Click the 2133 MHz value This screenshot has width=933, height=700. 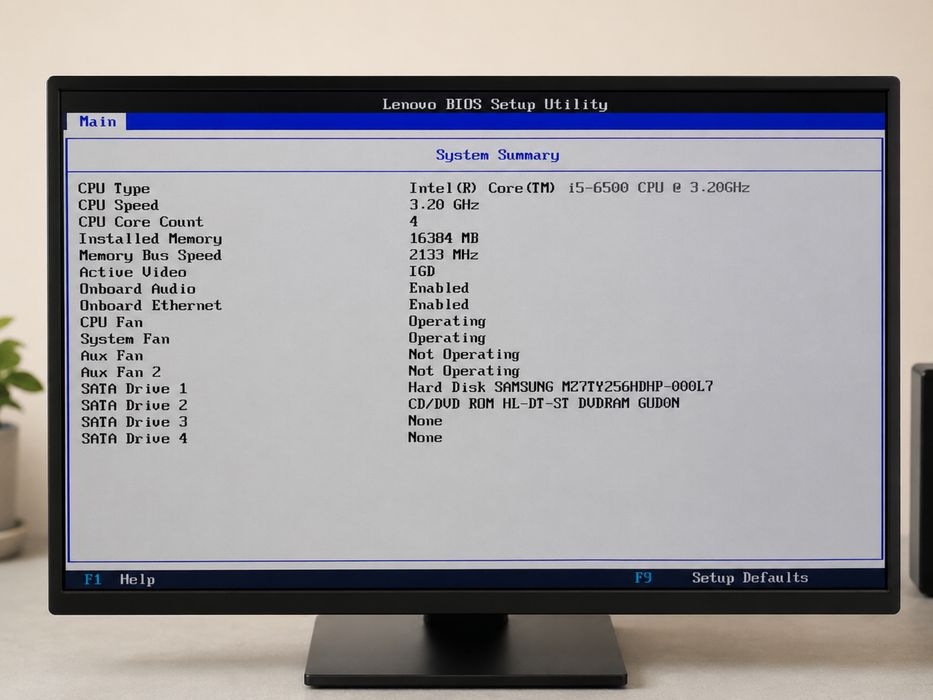coord(444,255)
